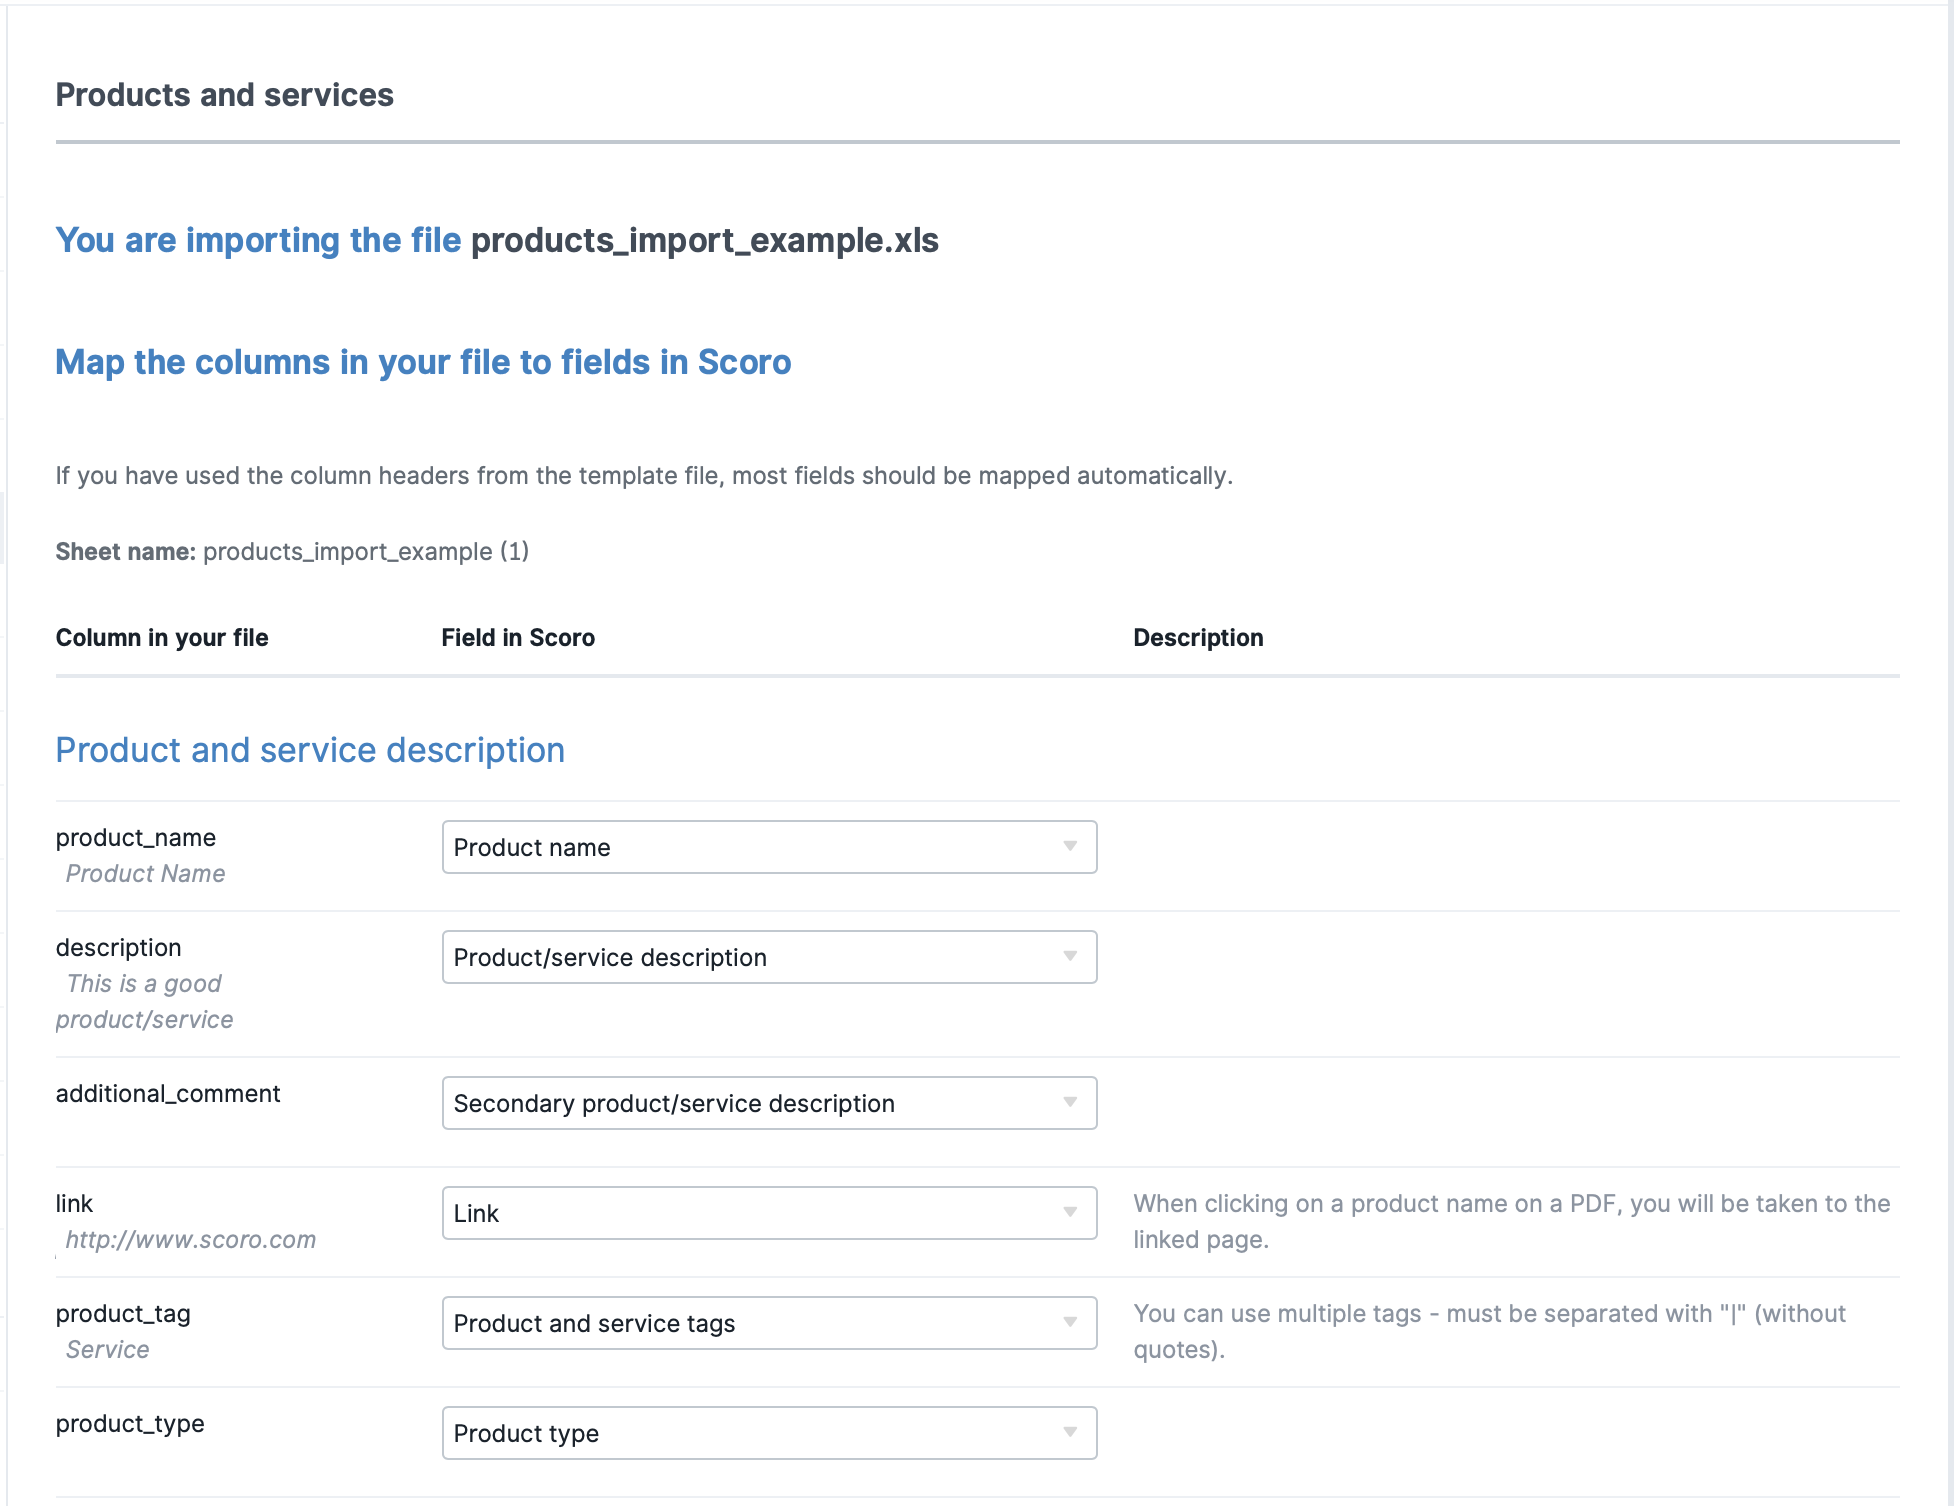The image size is (1954, 1506).
Task: Click the chevron on the Product name selector
Action: [x=1073, y=847]
